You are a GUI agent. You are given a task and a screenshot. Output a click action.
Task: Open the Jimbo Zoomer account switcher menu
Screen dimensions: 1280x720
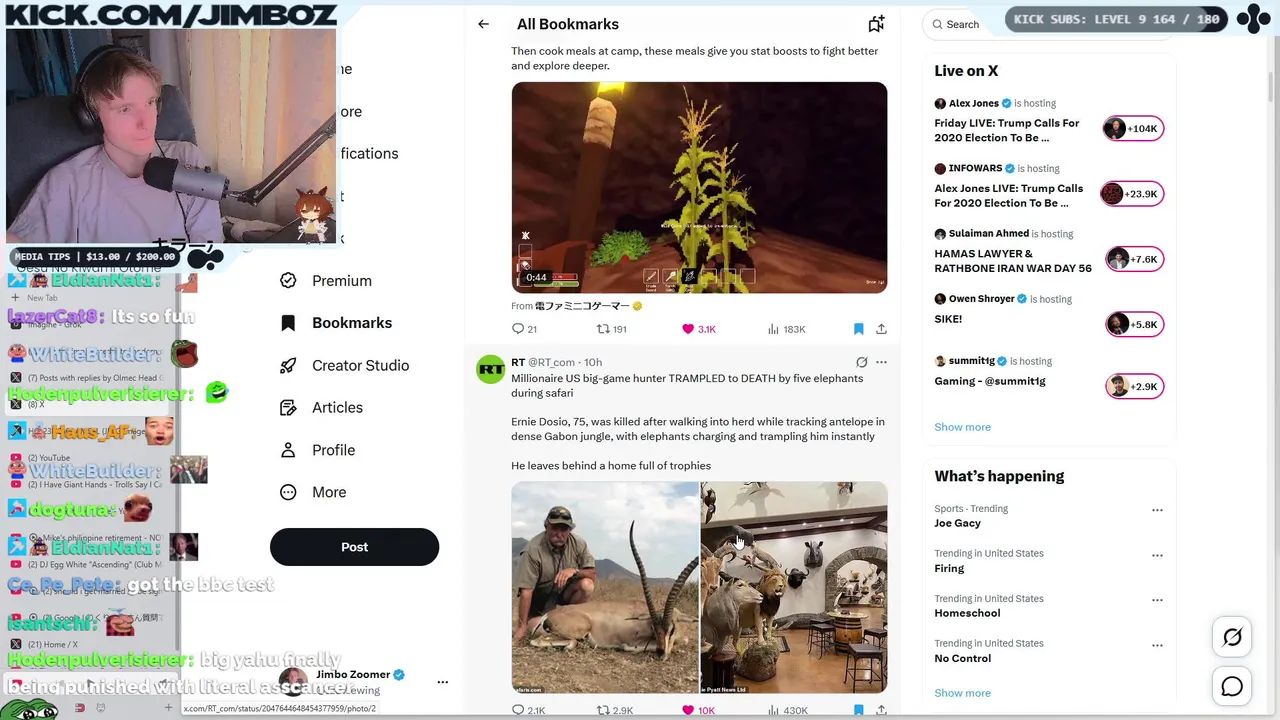click(442, 682)
